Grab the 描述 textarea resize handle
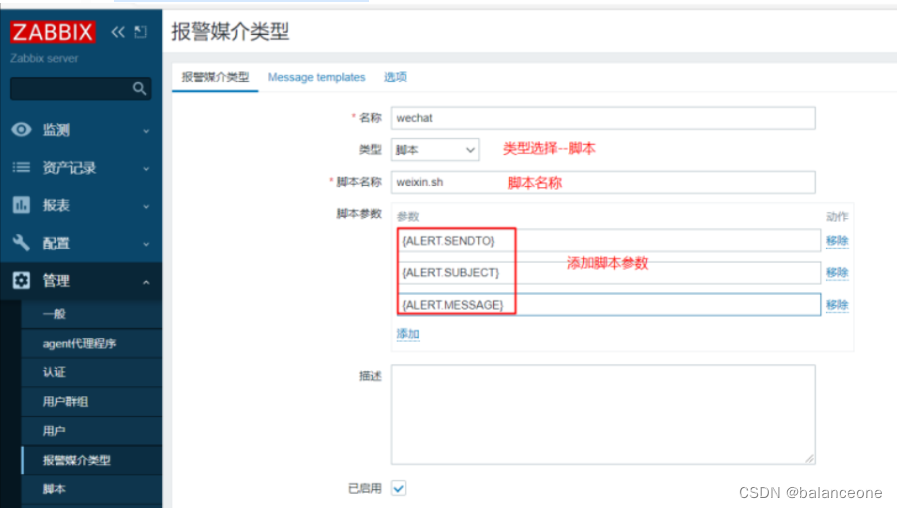This screenshot has width=897, height=508. click(809, 458)
